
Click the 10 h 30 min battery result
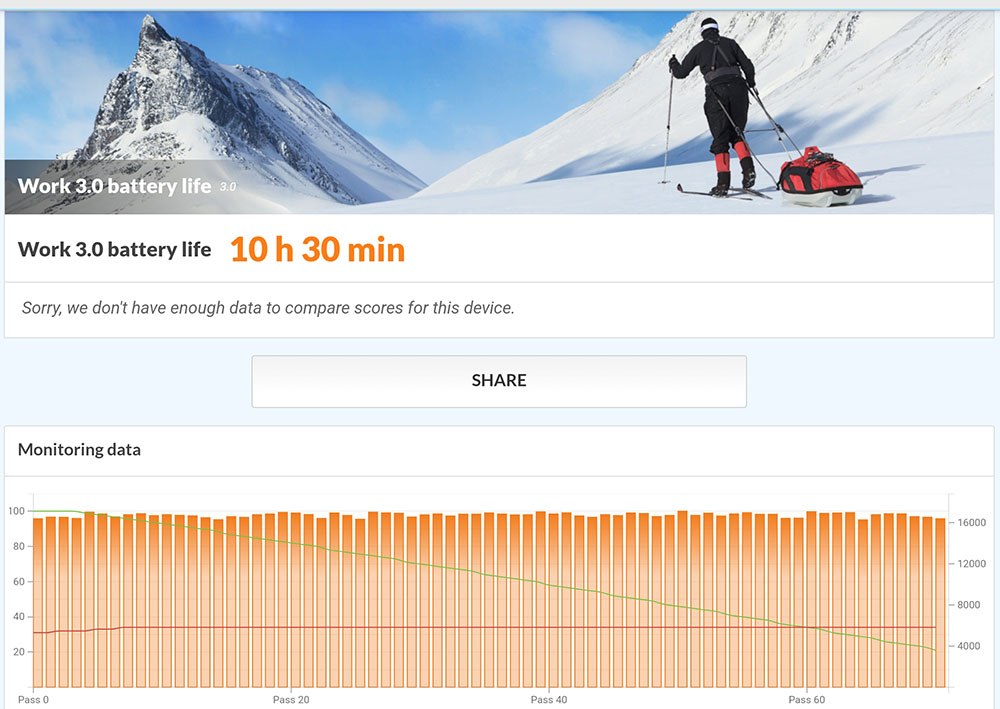[317, 249]
